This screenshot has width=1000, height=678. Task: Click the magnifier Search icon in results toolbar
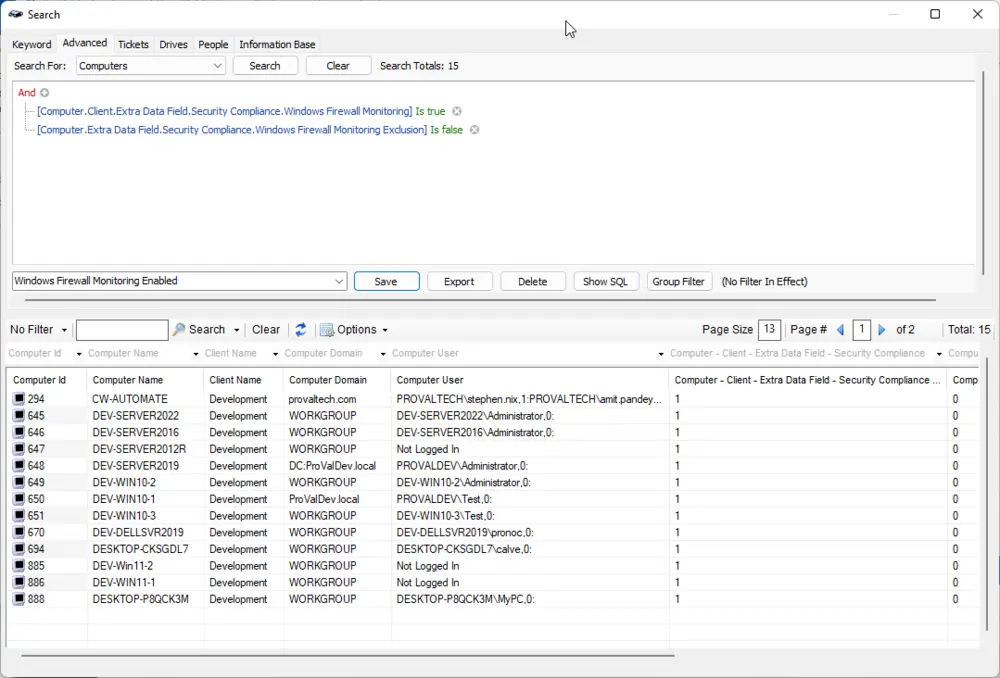tap(179, 330)
